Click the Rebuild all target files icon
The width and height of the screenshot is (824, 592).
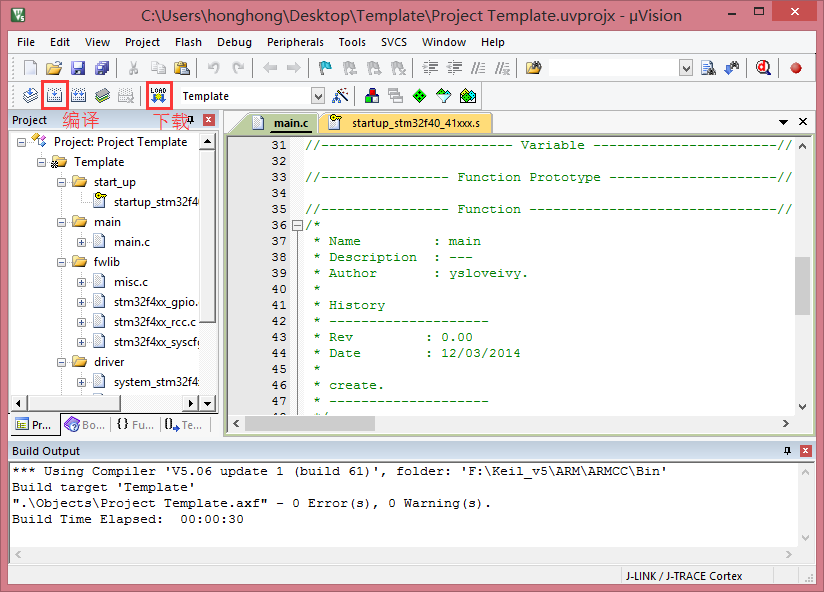[x=78, y=96]
